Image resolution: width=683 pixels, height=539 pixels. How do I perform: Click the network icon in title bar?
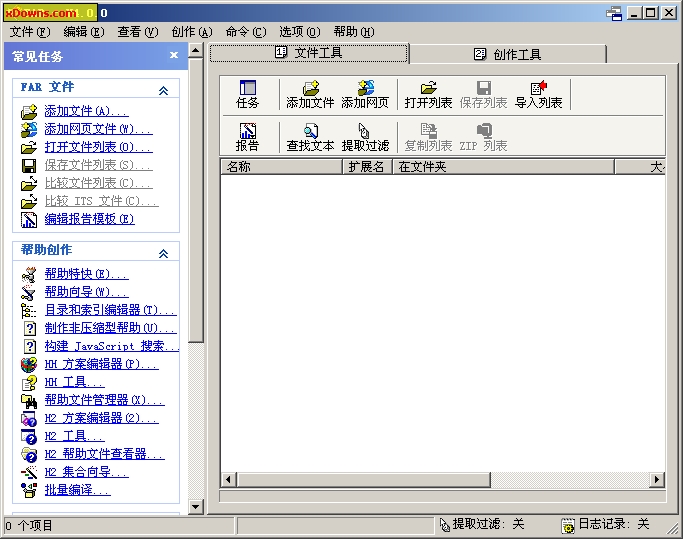tap(614, 13)
